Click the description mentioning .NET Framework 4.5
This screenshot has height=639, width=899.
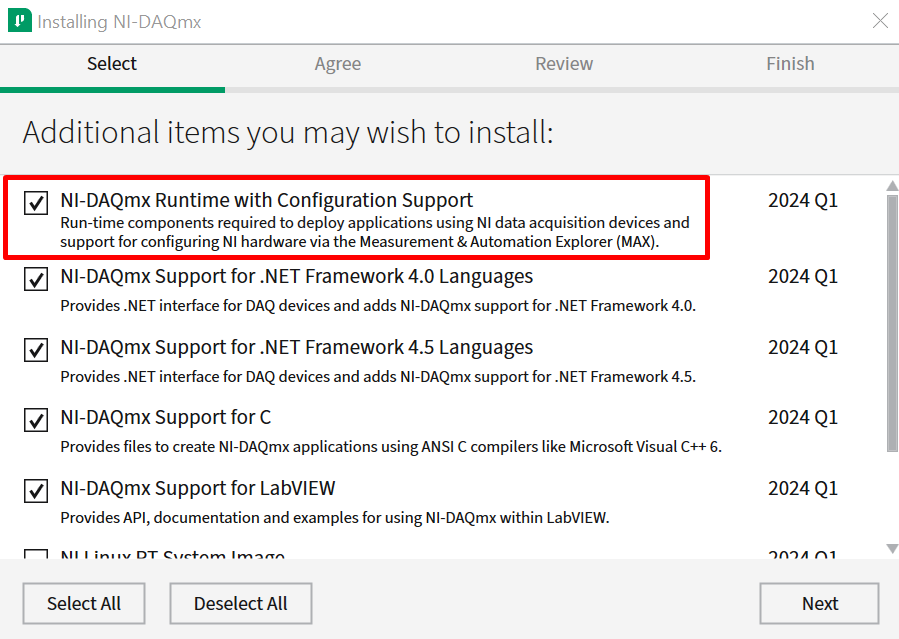click(378, 377)
